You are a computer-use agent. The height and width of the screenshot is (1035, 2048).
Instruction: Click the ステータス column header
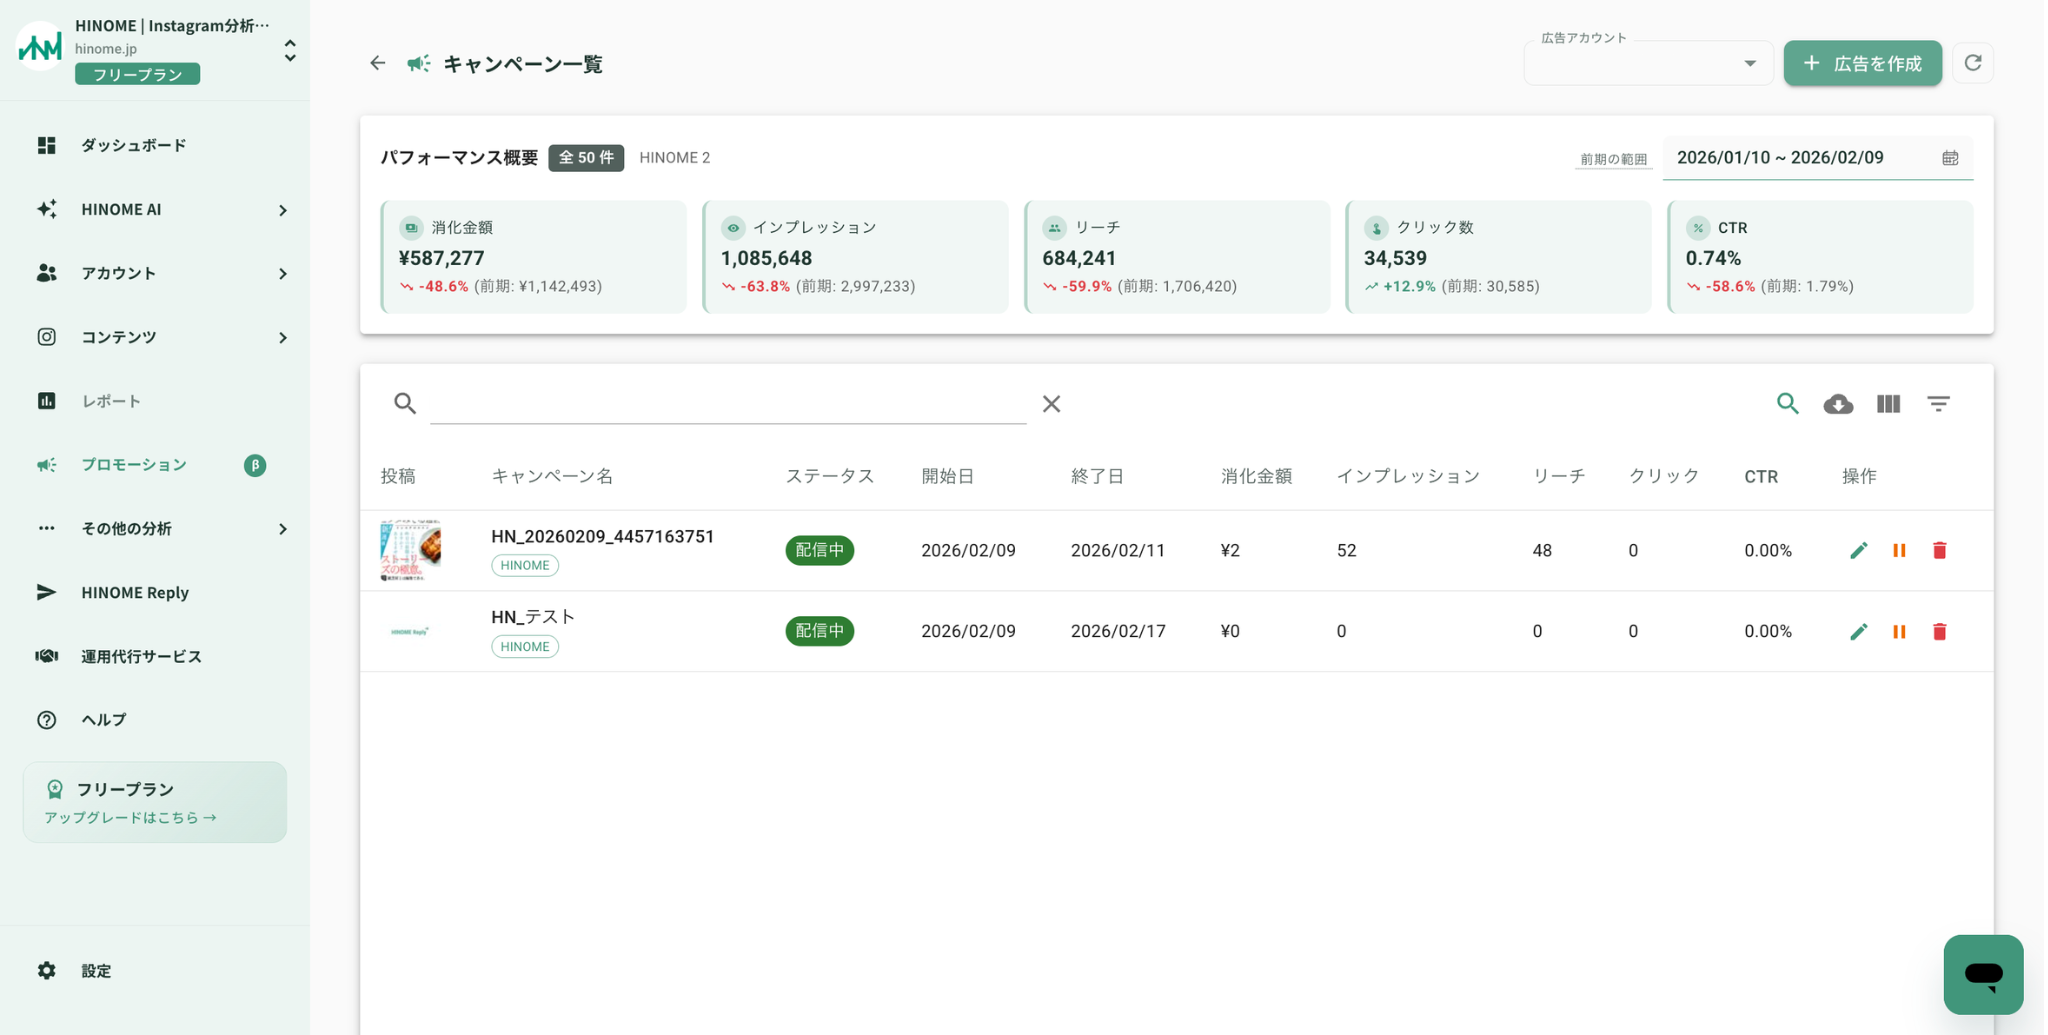click(829, 476)
